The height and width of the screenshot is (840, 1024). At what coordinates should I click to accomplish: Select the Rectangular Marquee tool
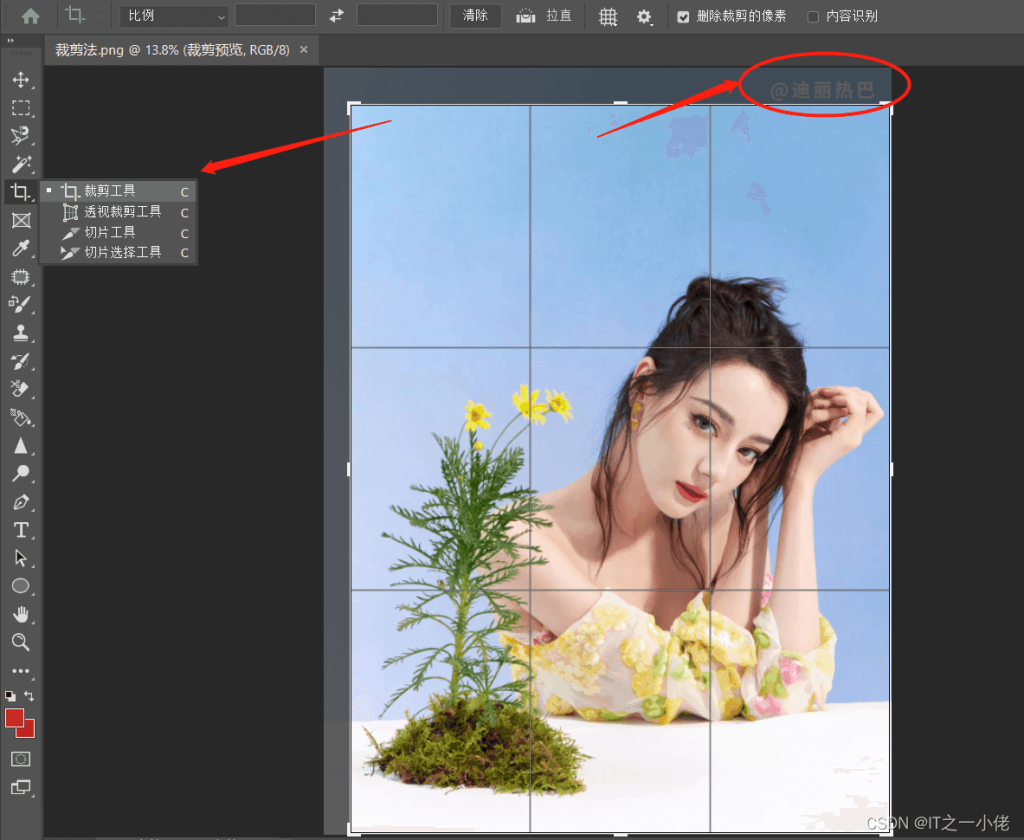pos(20,108)
